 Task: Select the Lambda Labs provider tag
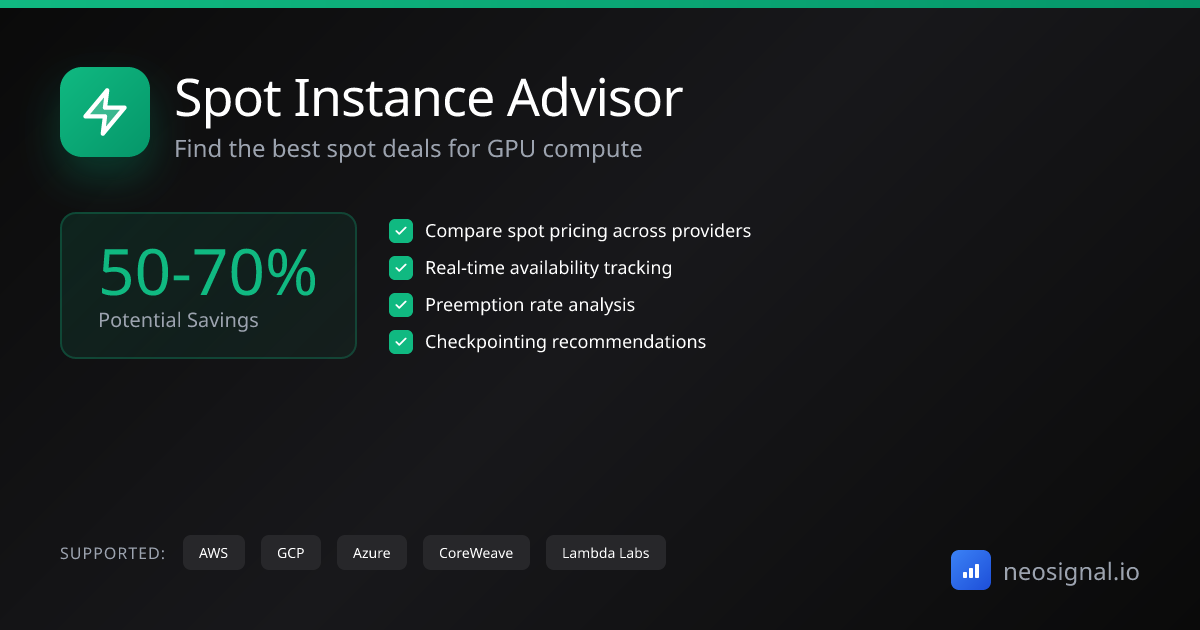(606, 553)
